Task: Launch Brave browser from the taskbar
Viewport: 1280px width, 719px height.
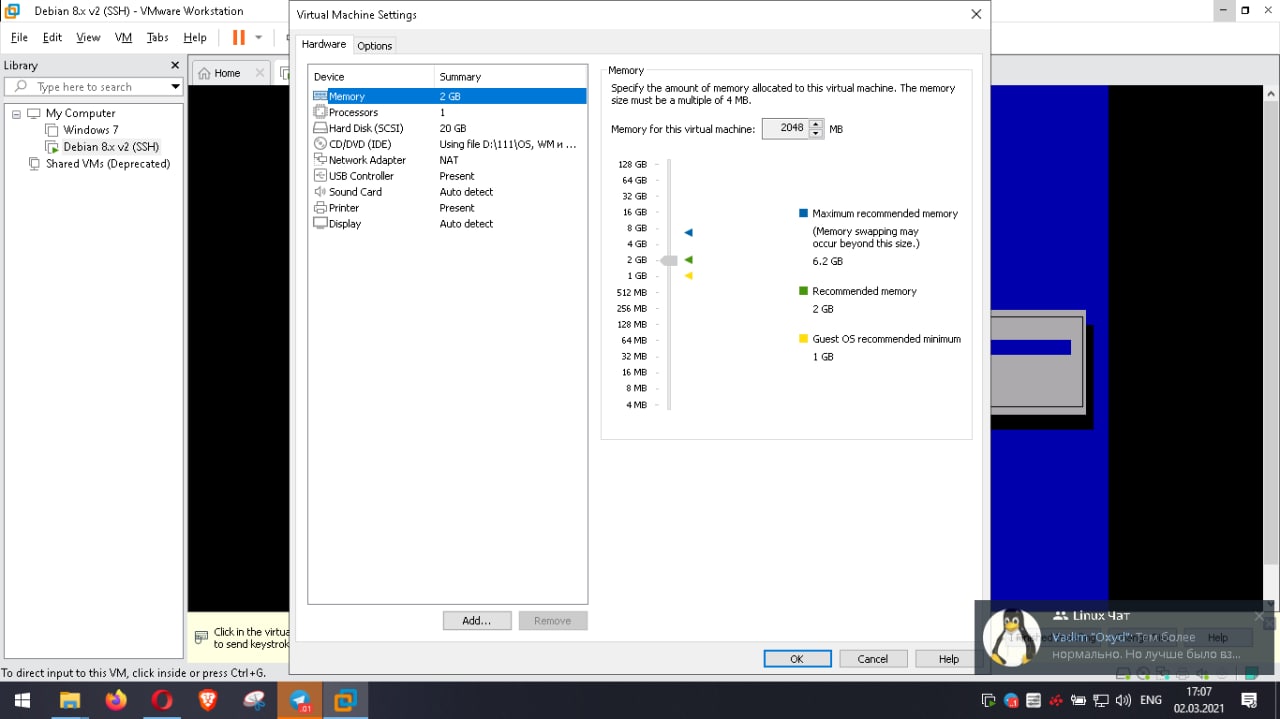Action: pyautogui.click(x=208, y=700)
